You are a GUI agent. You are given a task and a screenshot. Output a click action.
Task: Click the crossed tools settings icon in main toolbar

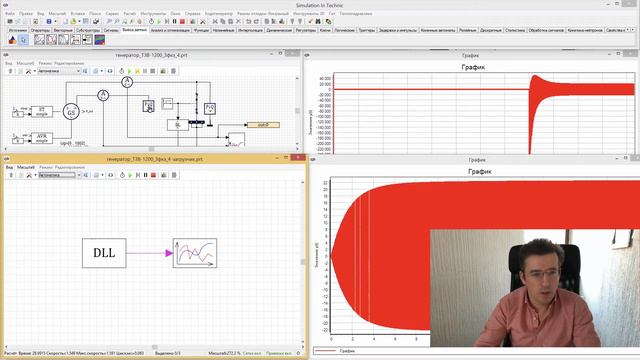[202, 21]
